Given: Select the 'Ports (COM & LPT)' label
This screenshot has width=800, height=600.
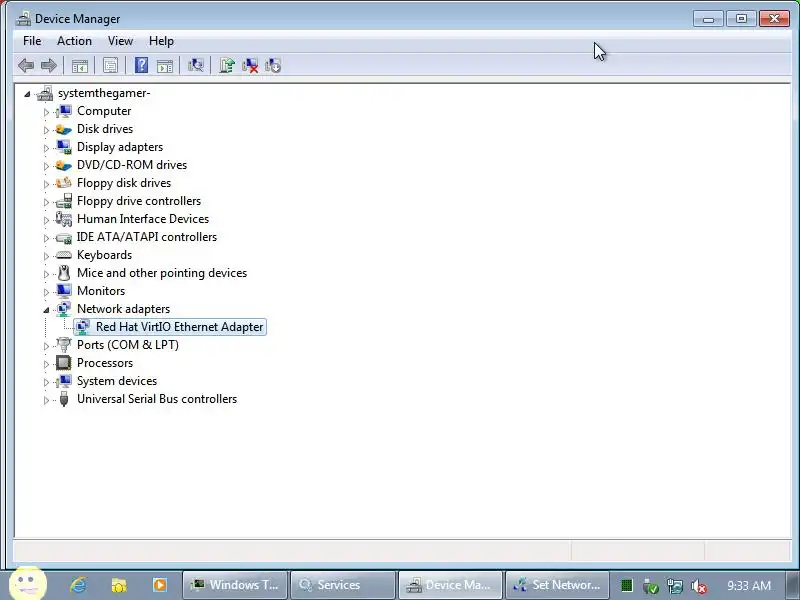Looking at the screenshot, I should 128,345.
